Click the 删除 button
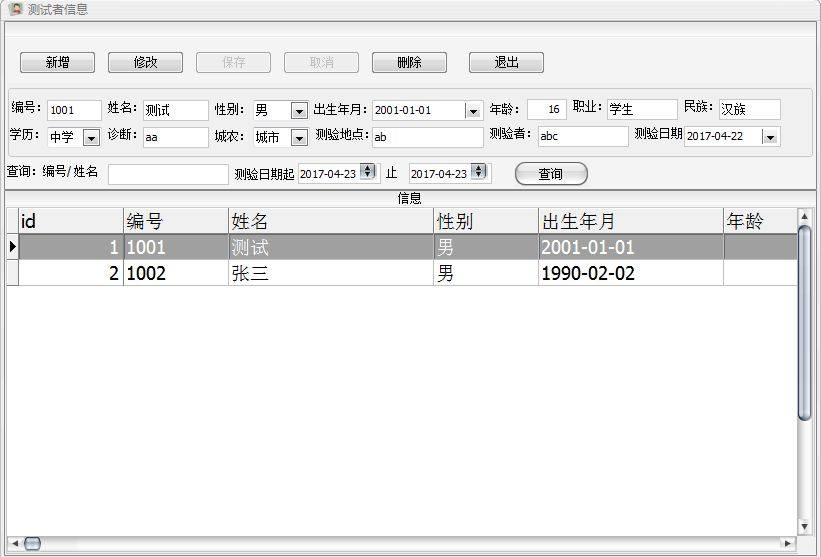821x557 pixels. click(409, 62)
